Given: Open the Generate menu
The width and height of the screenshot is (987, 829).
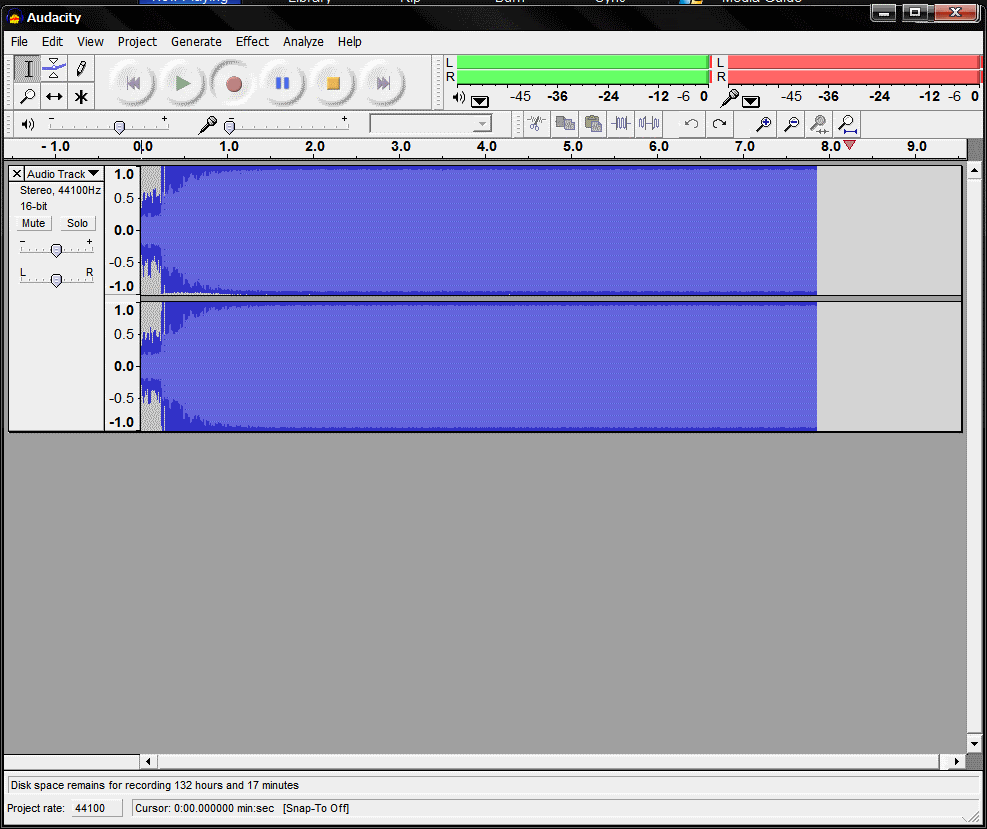Looking at the screenshot, I should [196, 42].
